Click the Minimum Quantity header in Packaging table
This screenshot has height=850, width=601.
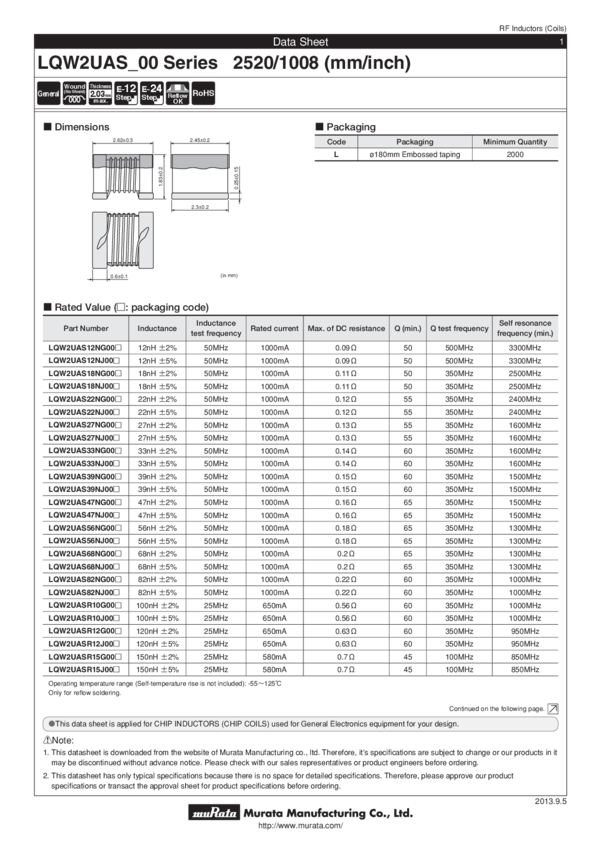tap(515, 141)
